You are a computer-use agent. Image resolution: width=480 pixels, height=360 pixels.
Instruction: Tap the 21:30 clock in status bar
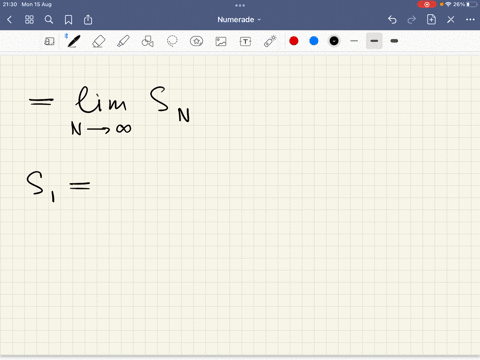click(x=10, y=4)
